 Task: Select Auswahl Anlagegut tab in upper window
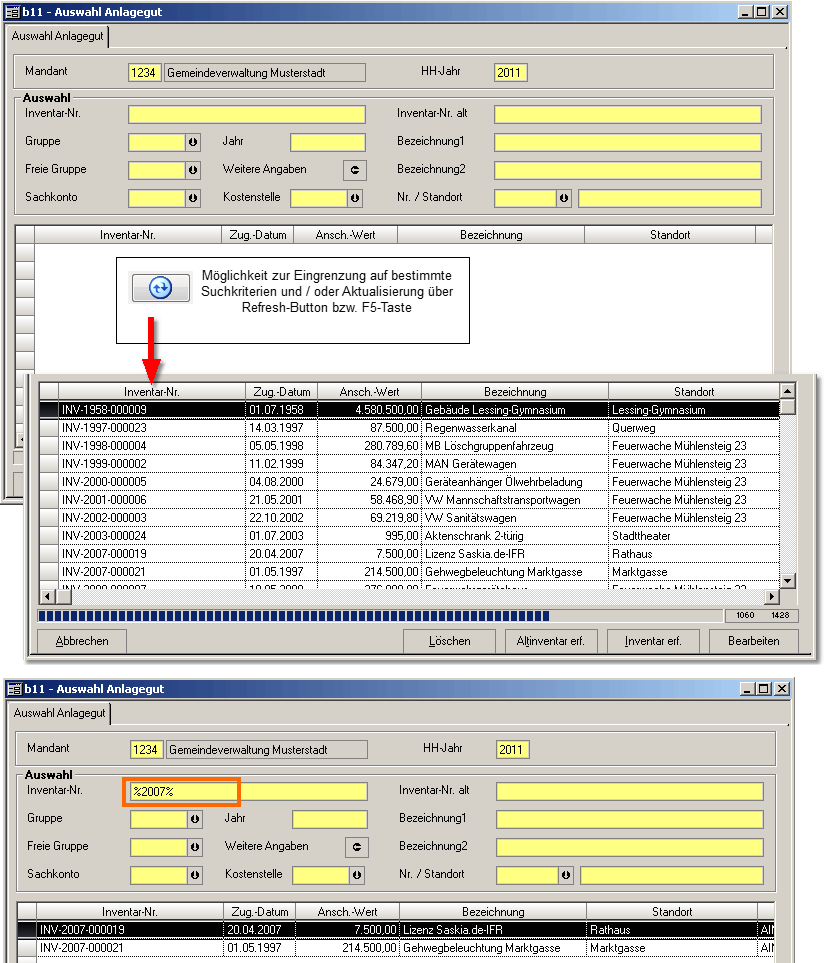pyautogui.click(x=58, y=35)
